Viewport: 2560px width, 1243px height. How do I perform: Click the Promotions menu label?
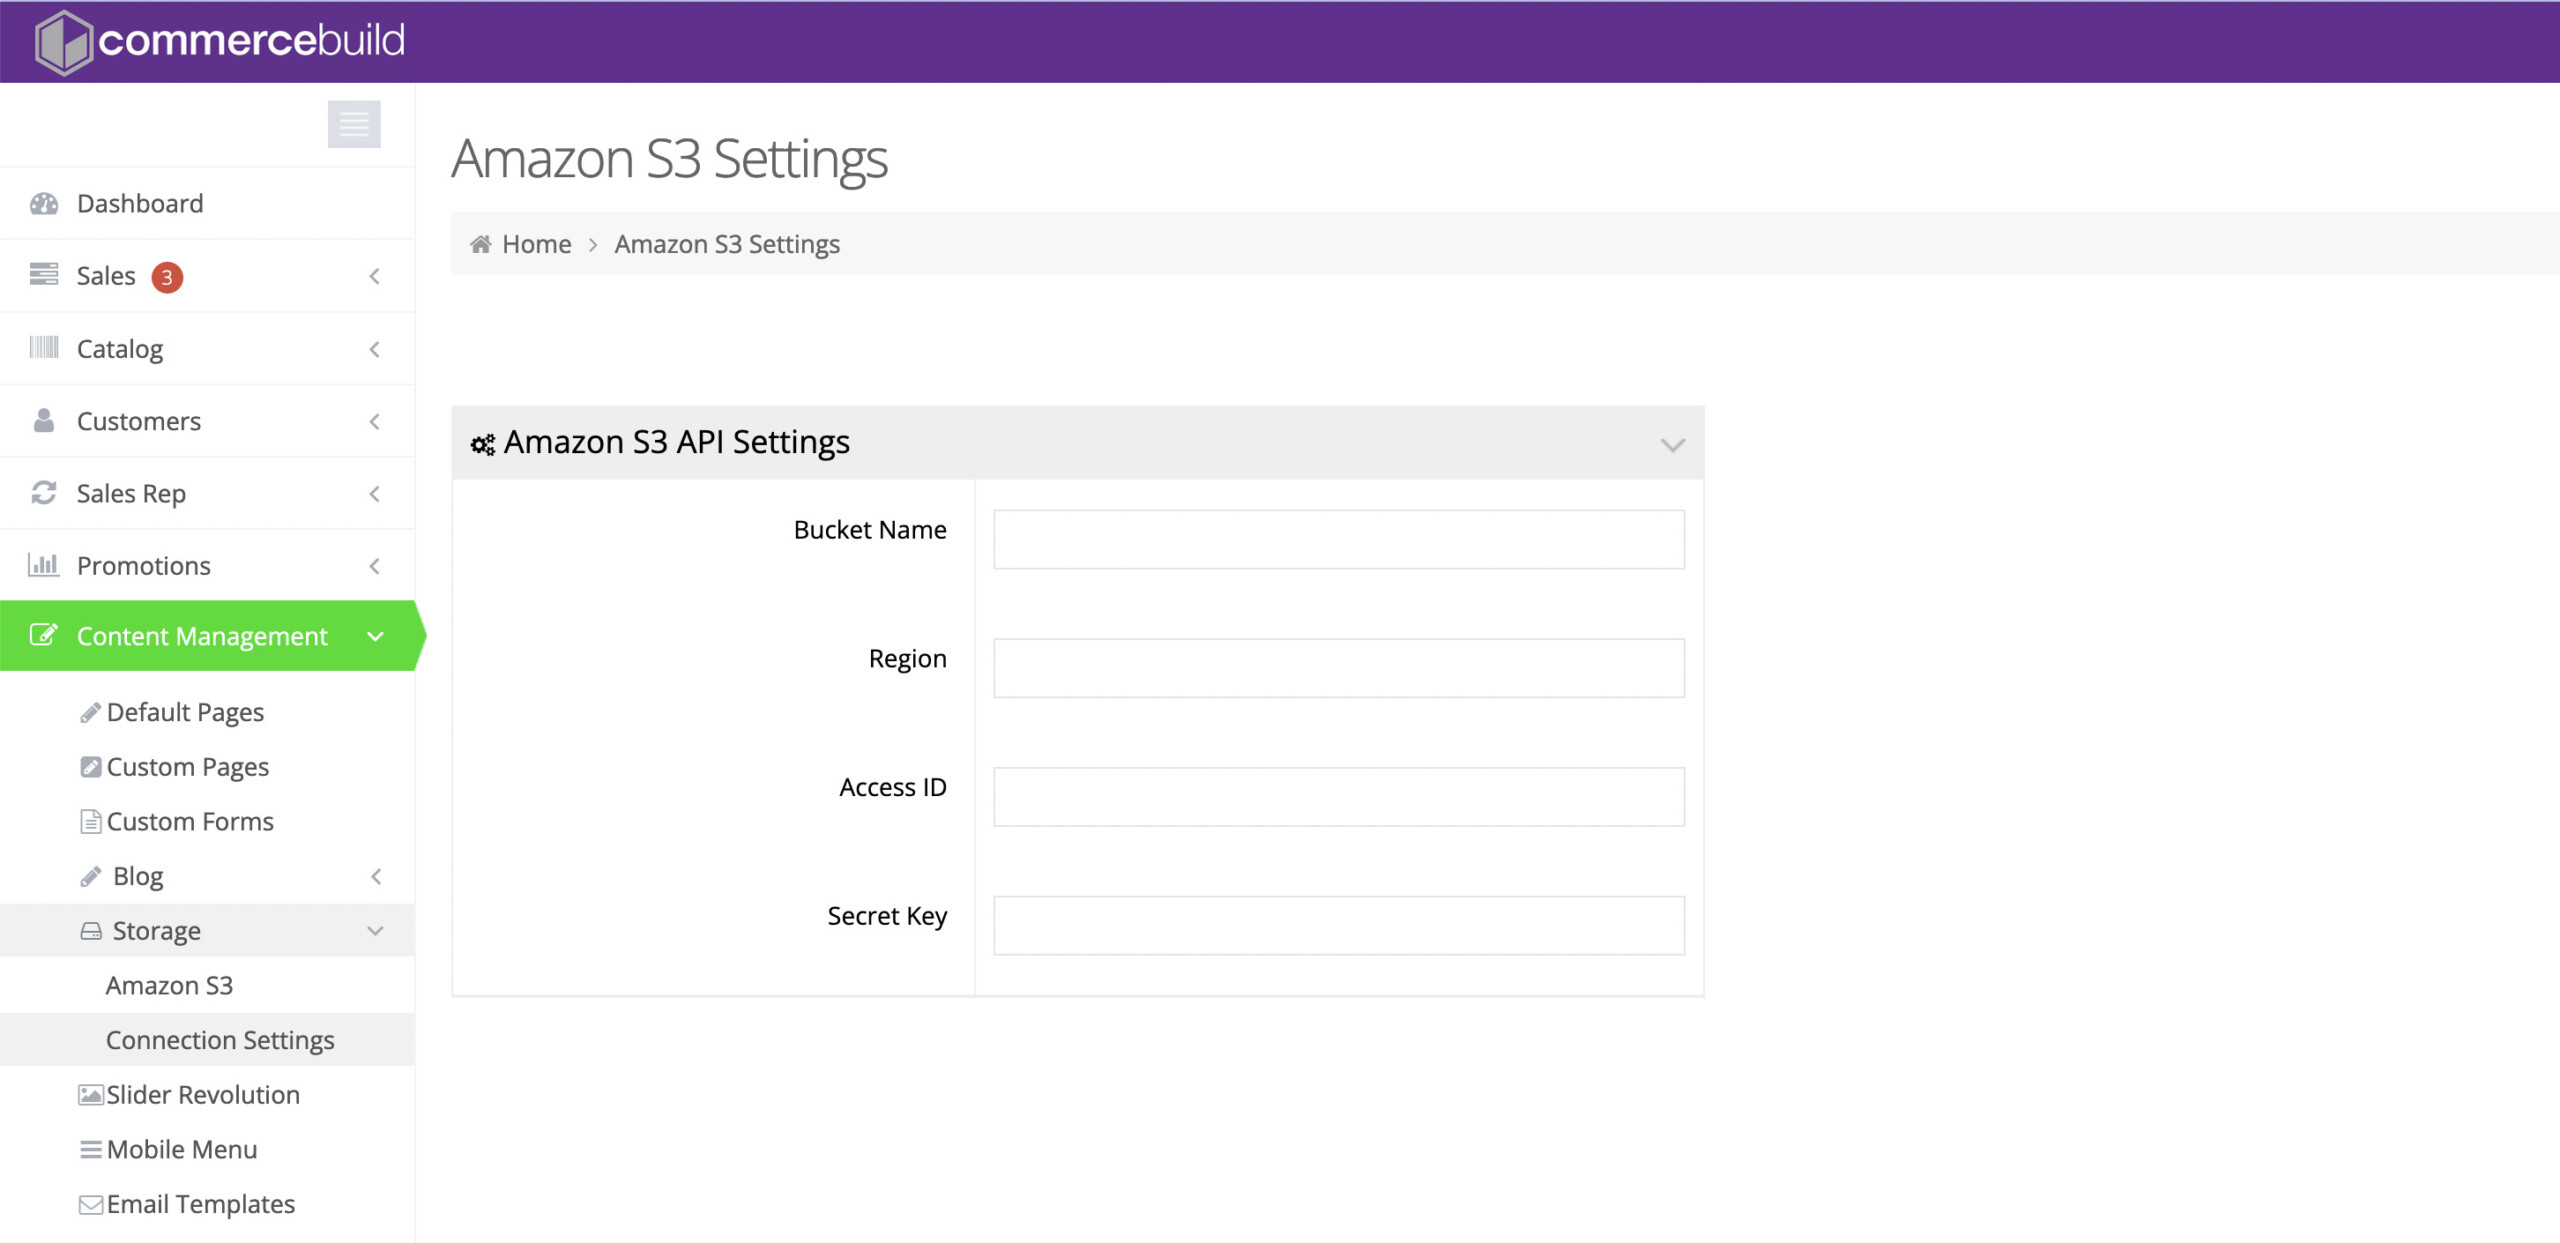[144, 566]
